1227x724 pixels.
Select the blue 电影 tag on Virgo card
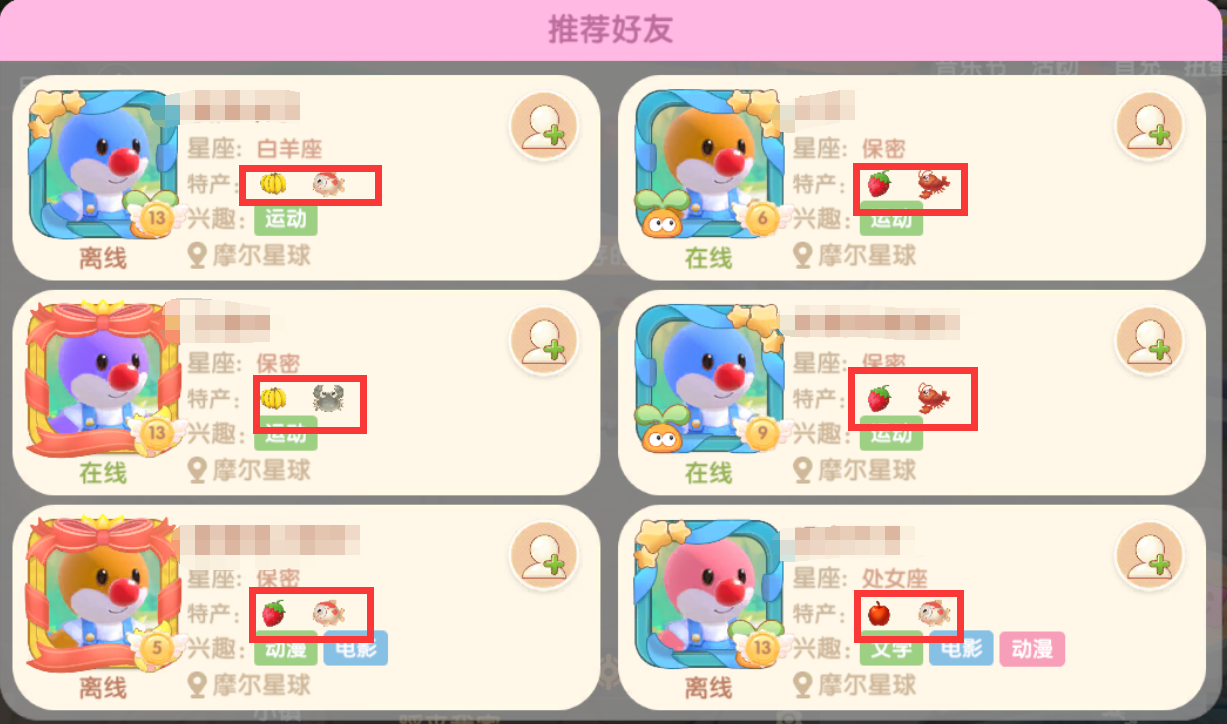961,649
